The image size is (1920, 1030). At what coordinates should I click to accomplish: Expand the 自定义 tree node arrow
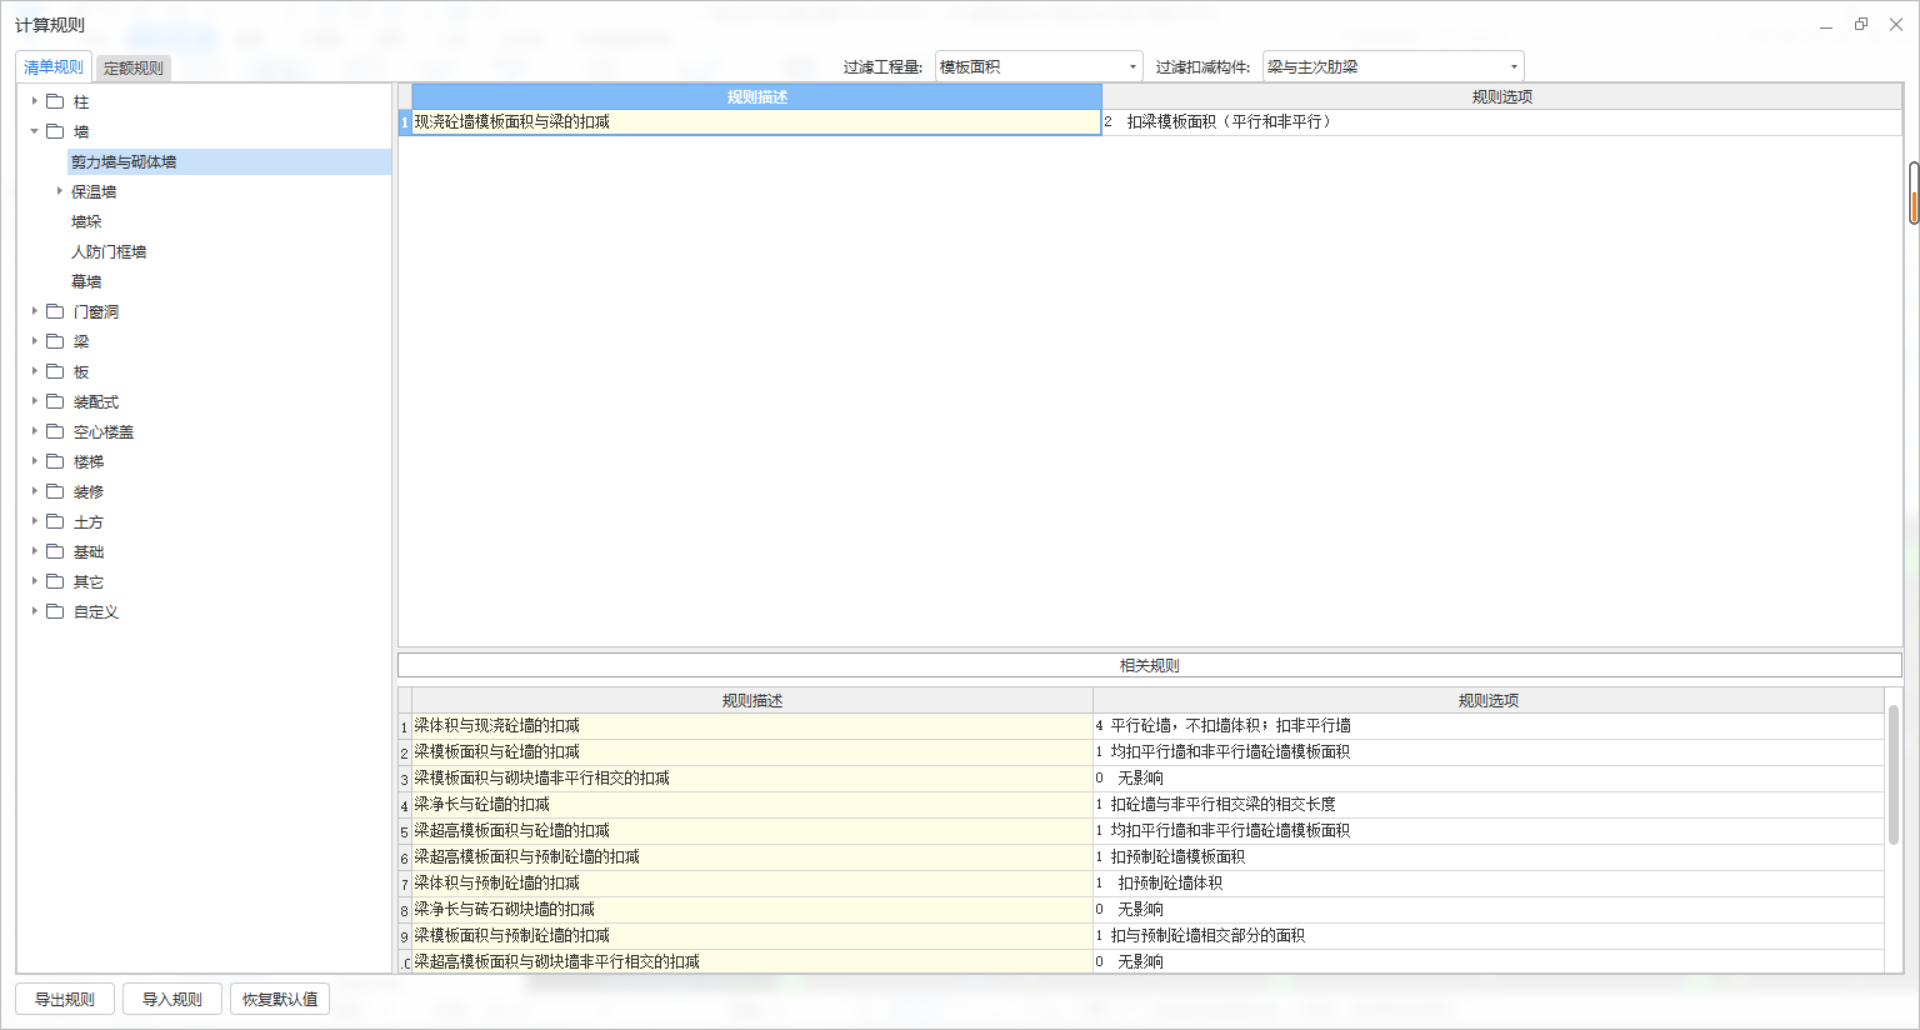coord(34,611)
